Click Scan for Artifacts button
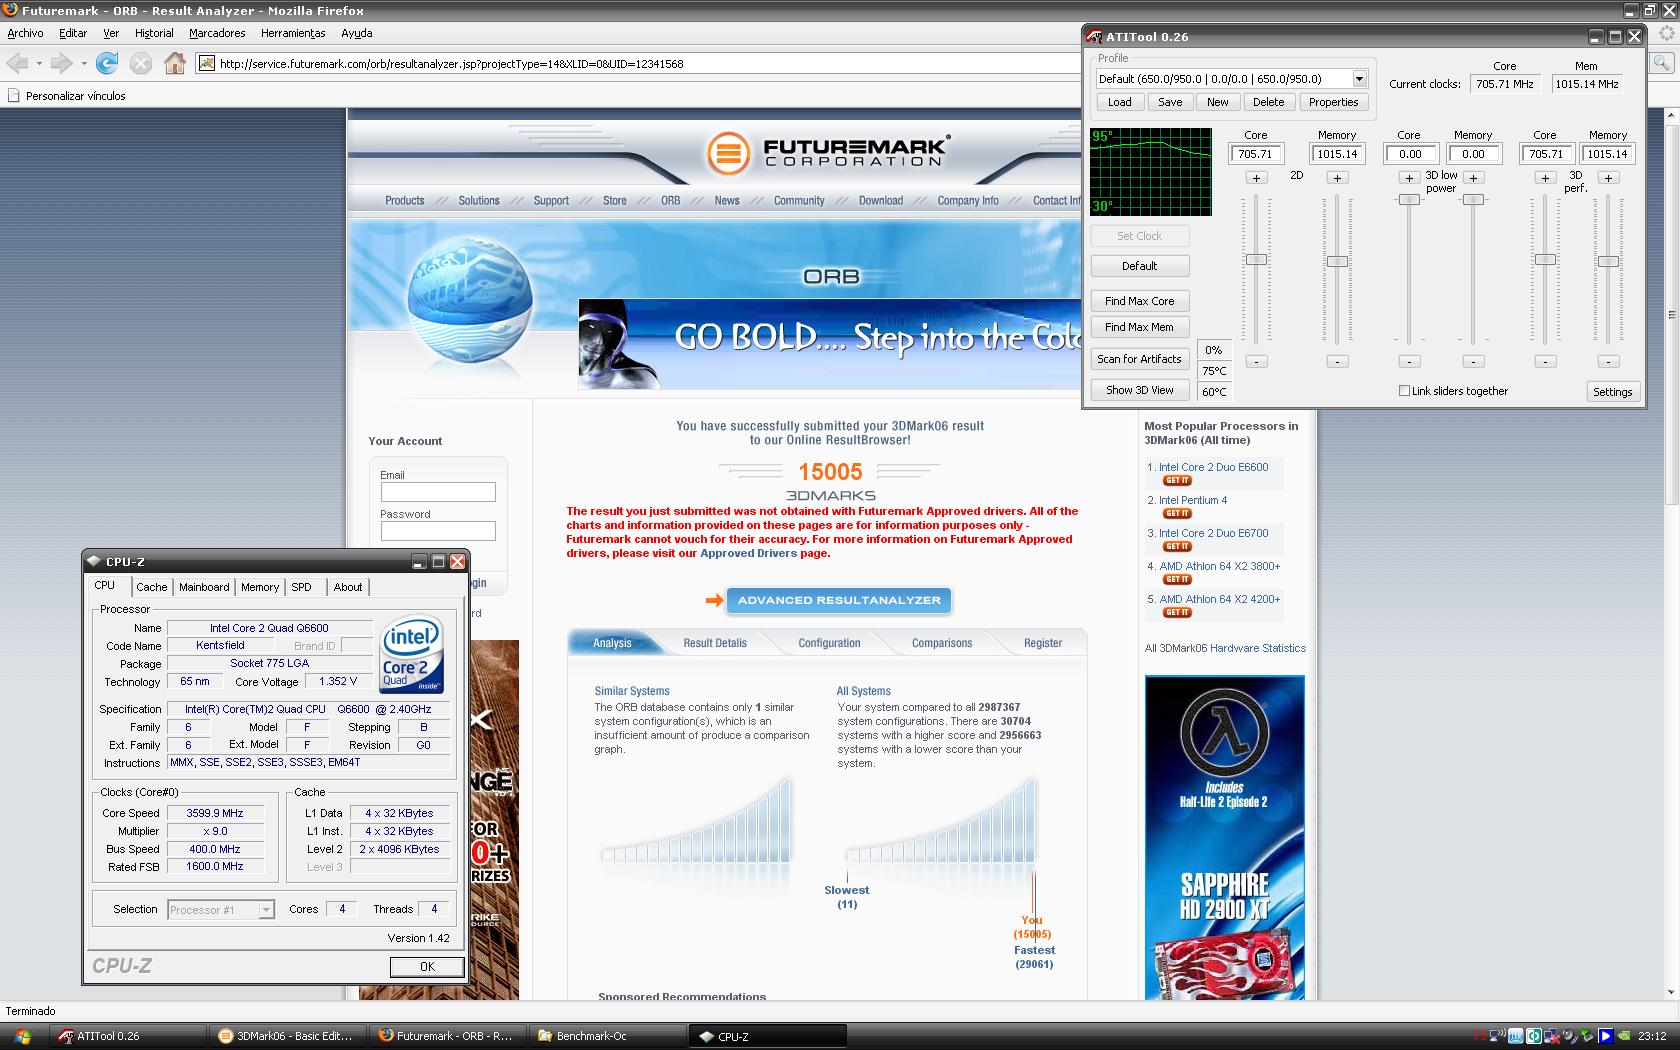Image resolution: width=1680 pixels, height=1050 pixels. [x=1140, y=359]
